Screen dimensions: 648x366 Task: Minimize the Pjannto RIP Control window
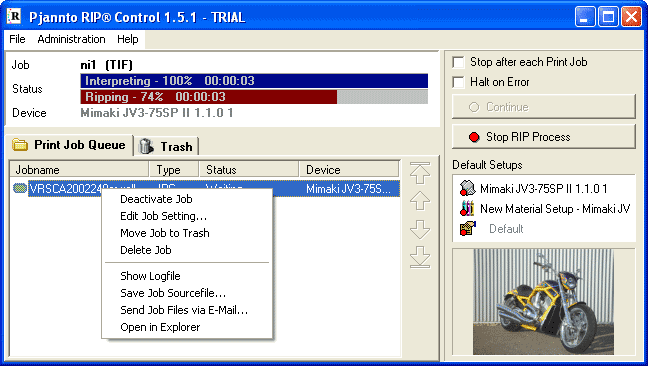585,17
